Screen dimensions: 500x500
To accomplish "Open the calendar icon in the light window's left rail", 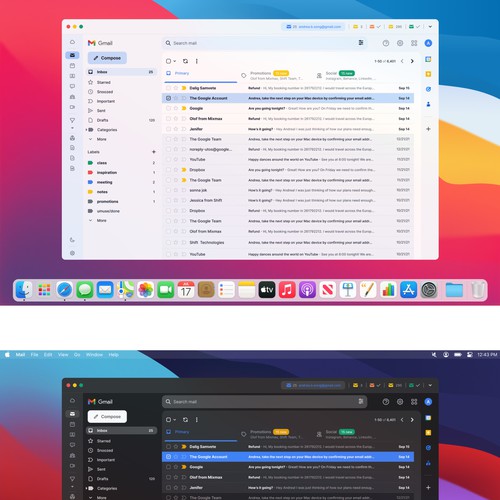I will [x=72, y=66].
